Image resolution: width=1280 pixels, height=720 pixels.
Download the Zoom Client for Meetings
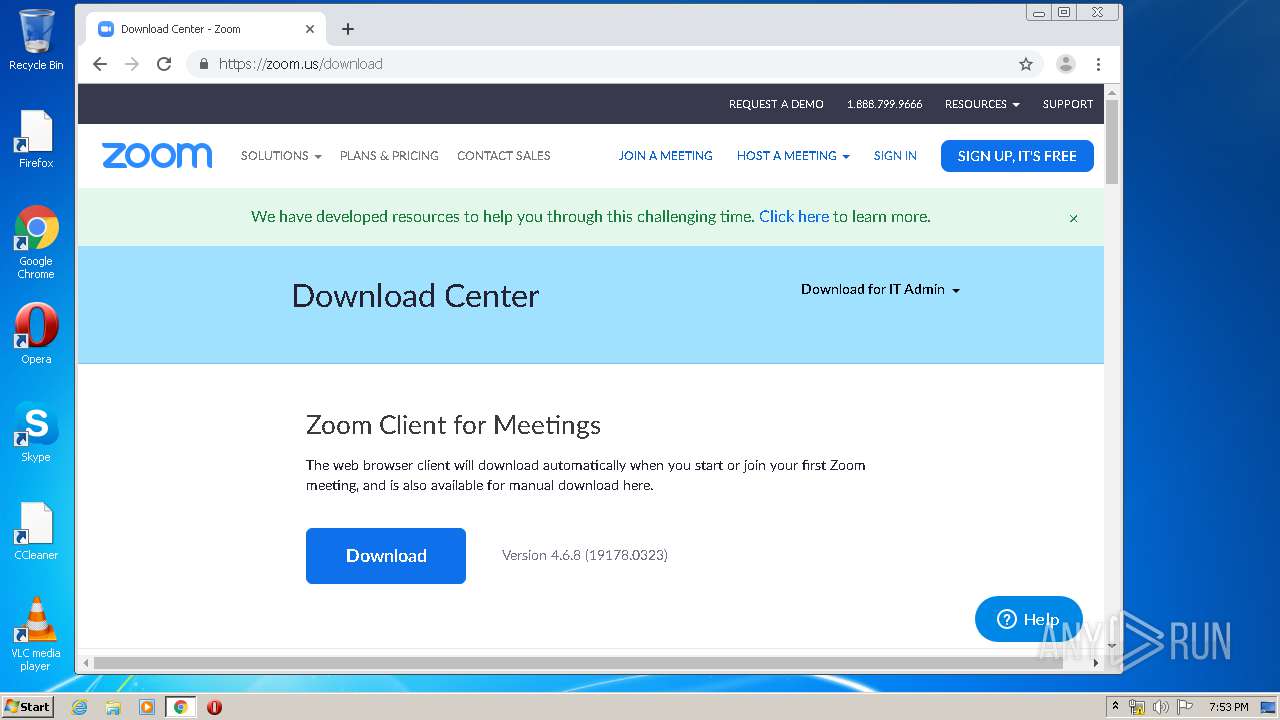coord(386,556)
